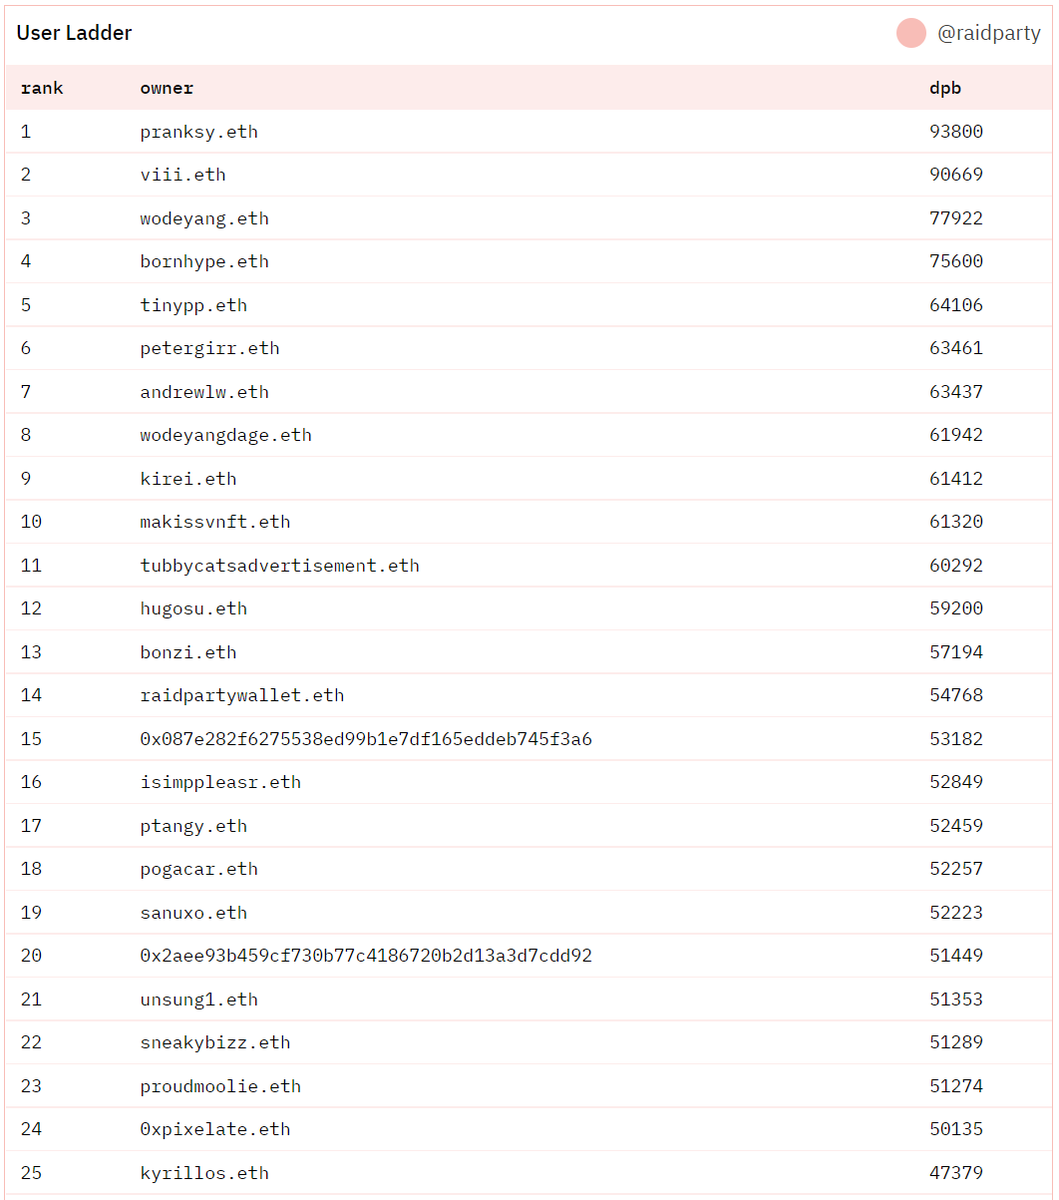The image size is (1059, 1200).
Task: Select address starting 0x087e282f
Action: [x=366, y=739]
